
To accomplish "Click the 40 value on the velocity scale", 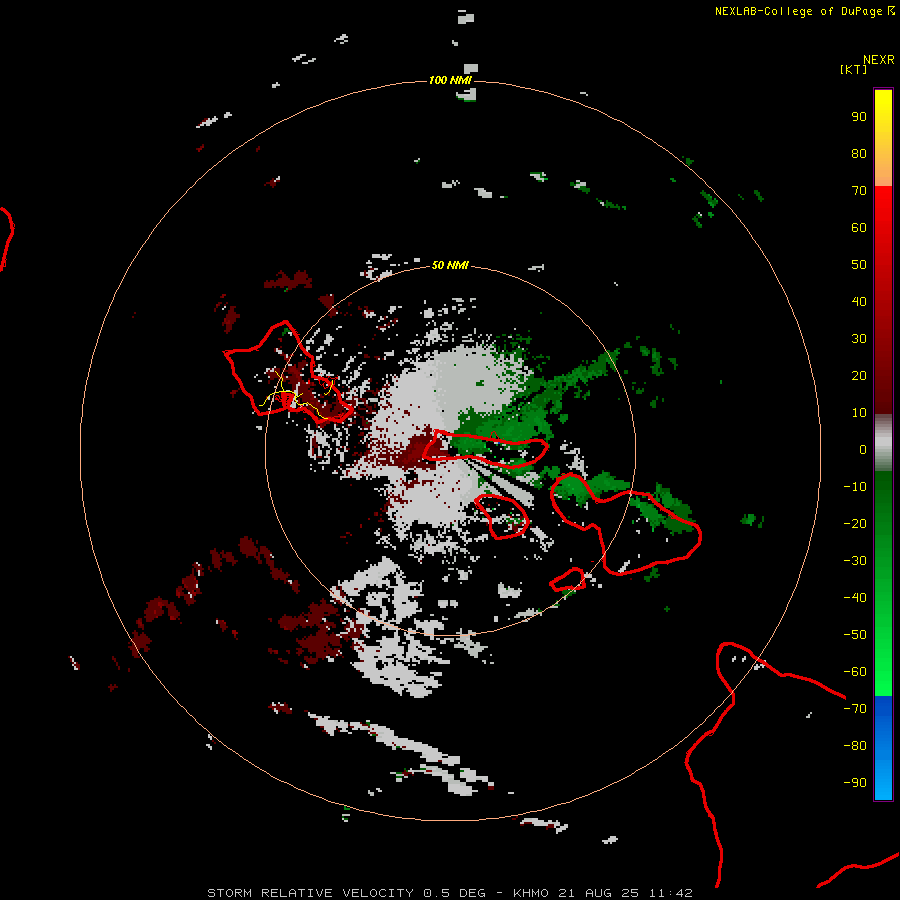I will point(859,302).
